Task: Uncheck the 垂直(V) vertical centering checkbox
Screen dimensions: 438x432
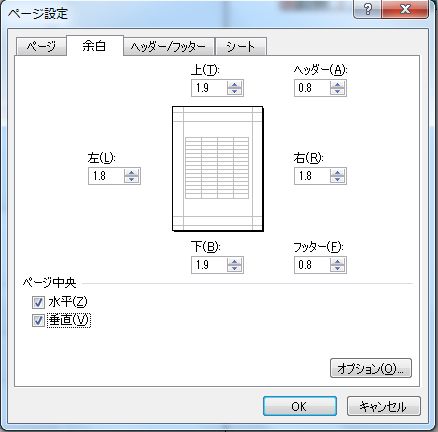Action: pos(38,321)
